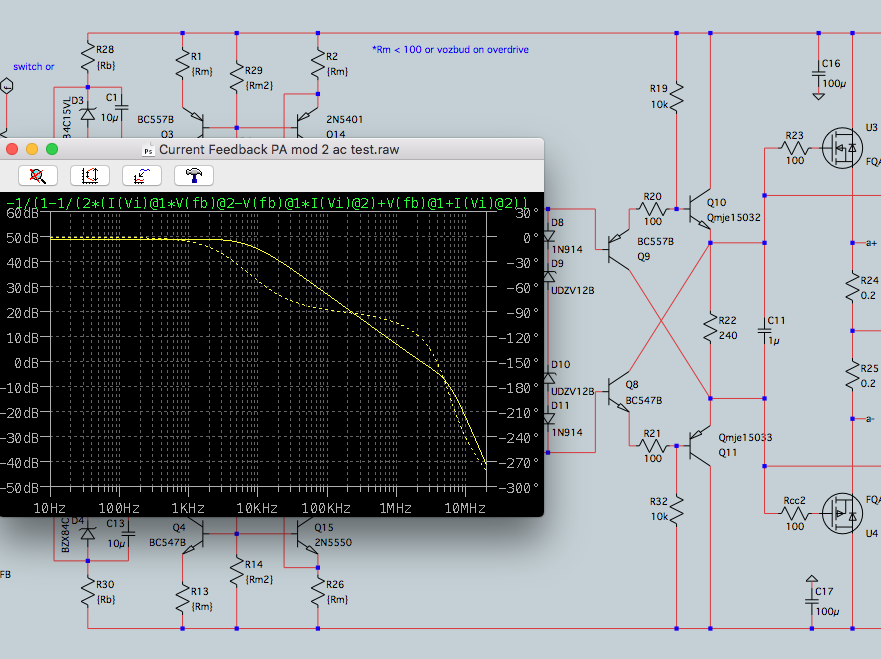Click the D4 zener diode symbol
The width and height of the screenshot is (881, 659).
pos(88,533)
